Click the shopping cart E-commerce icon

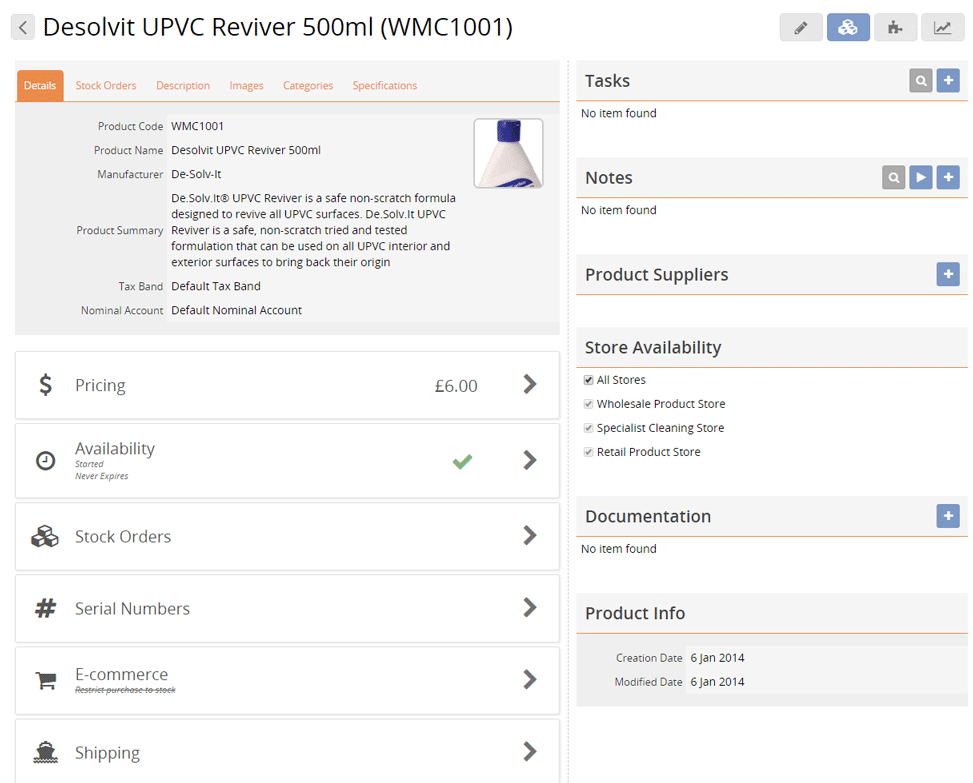[46, 681]
